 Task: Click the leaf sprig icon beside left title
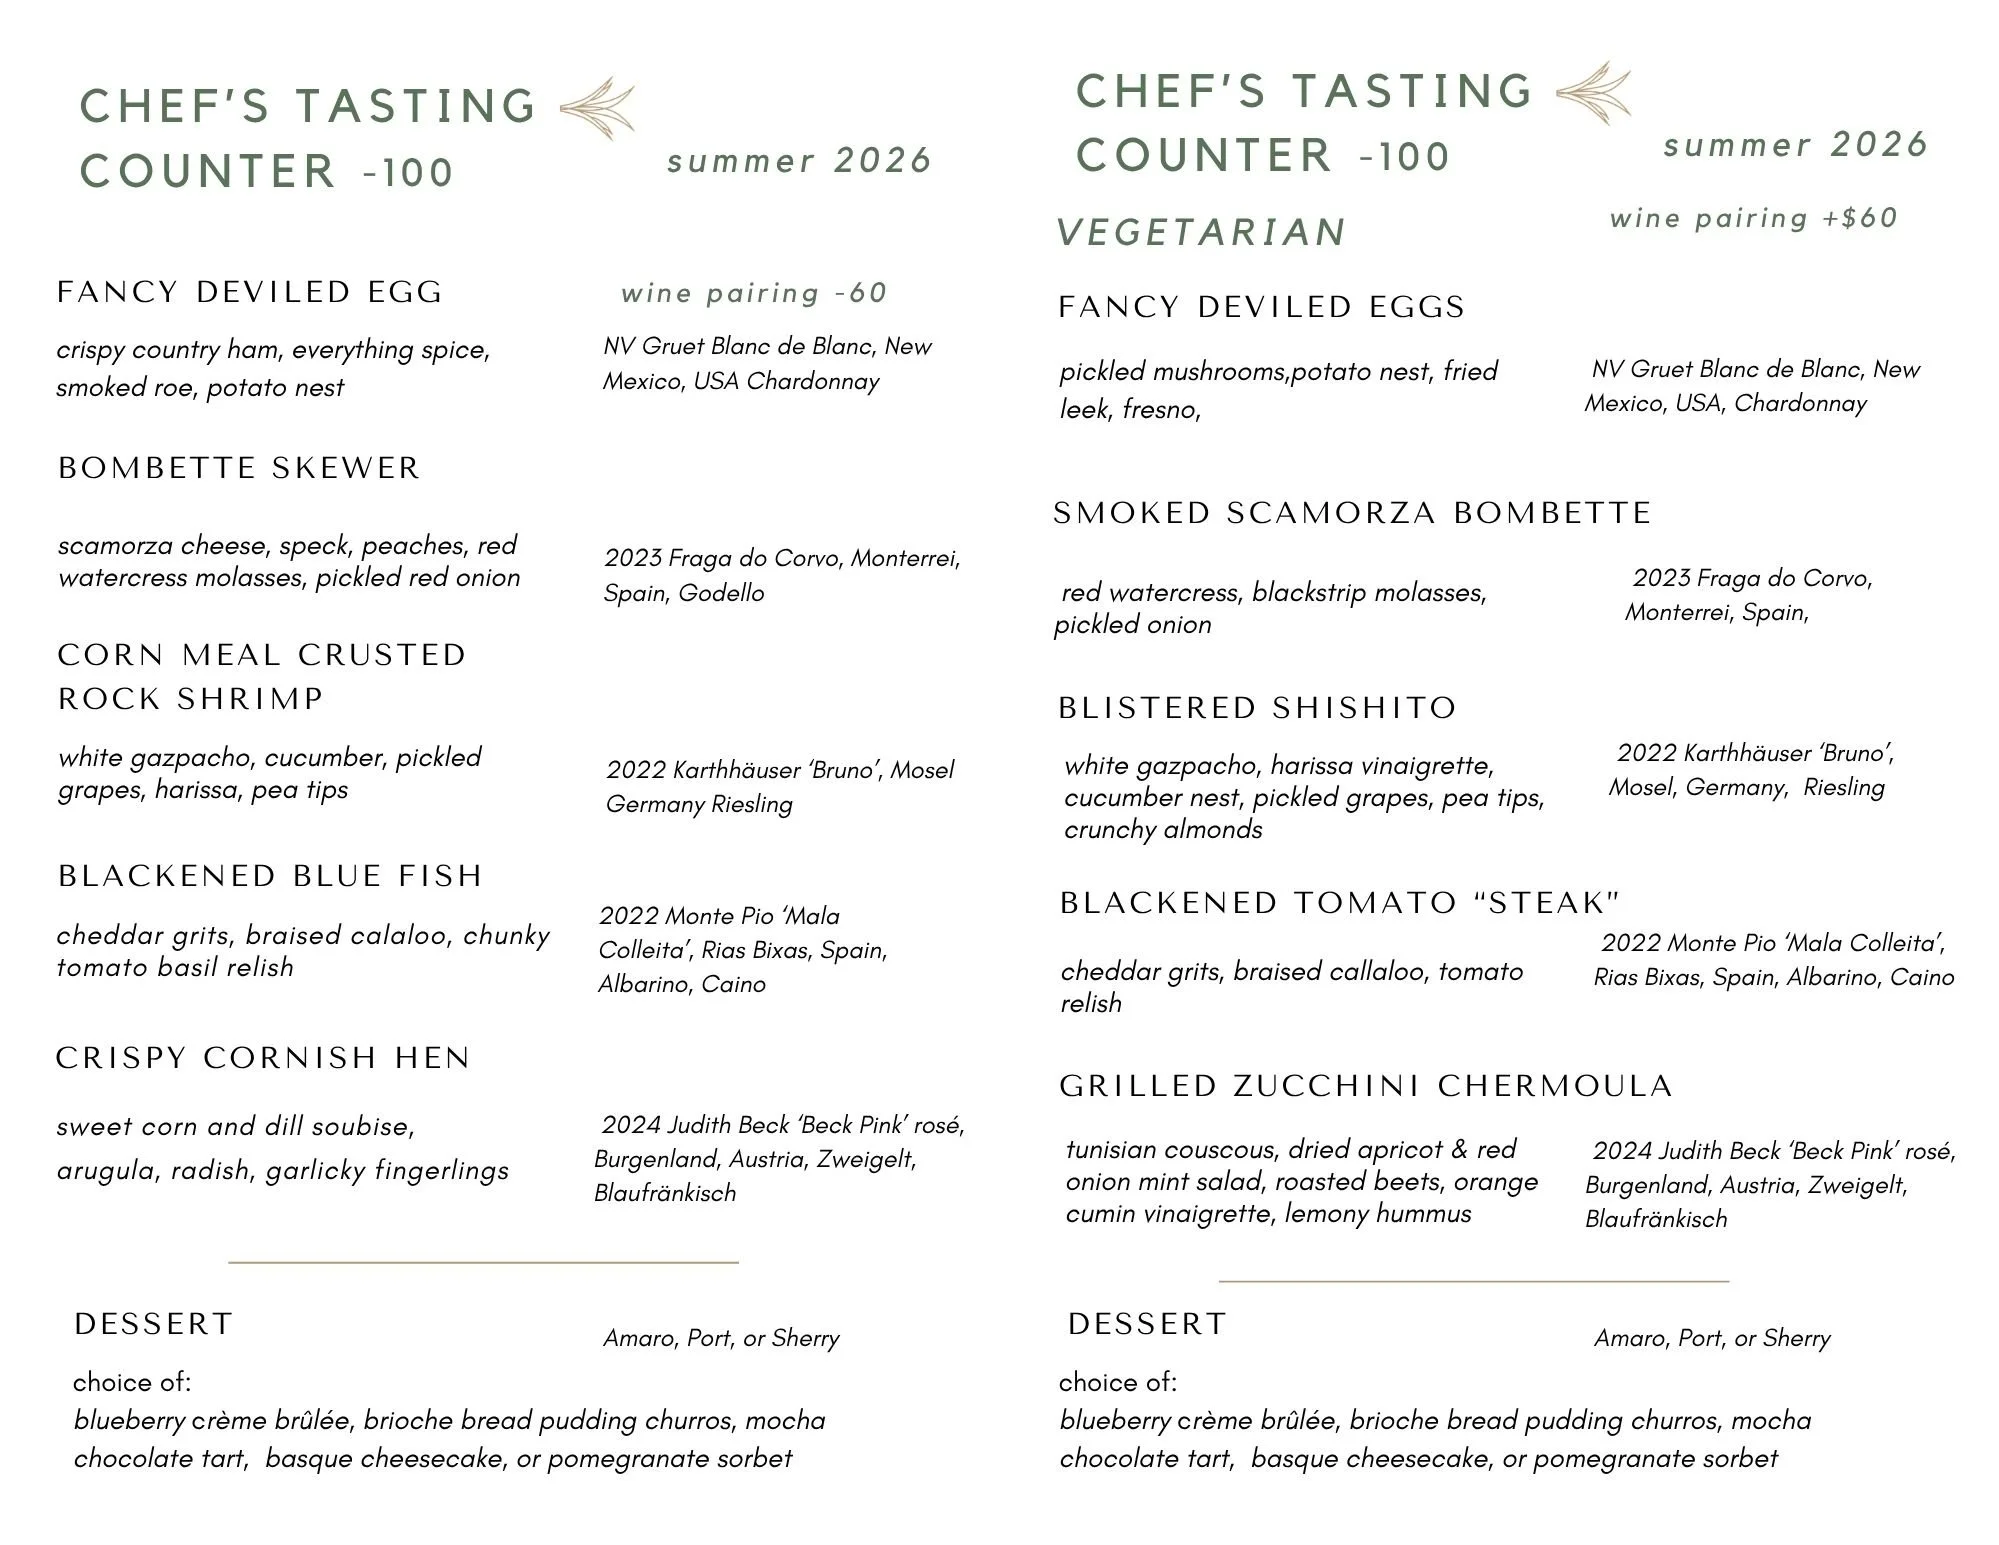[597, 108]
